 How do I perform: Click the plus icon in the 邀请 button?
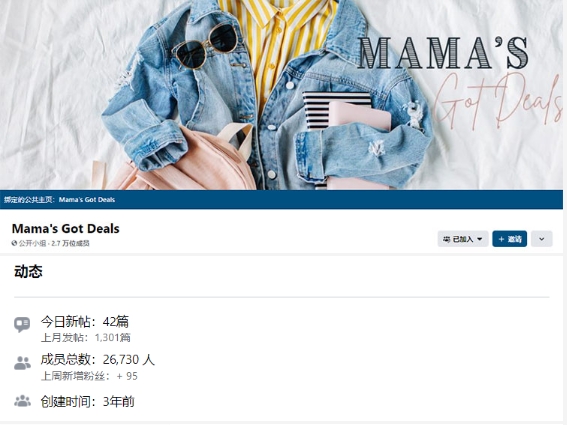click(501, 239)
